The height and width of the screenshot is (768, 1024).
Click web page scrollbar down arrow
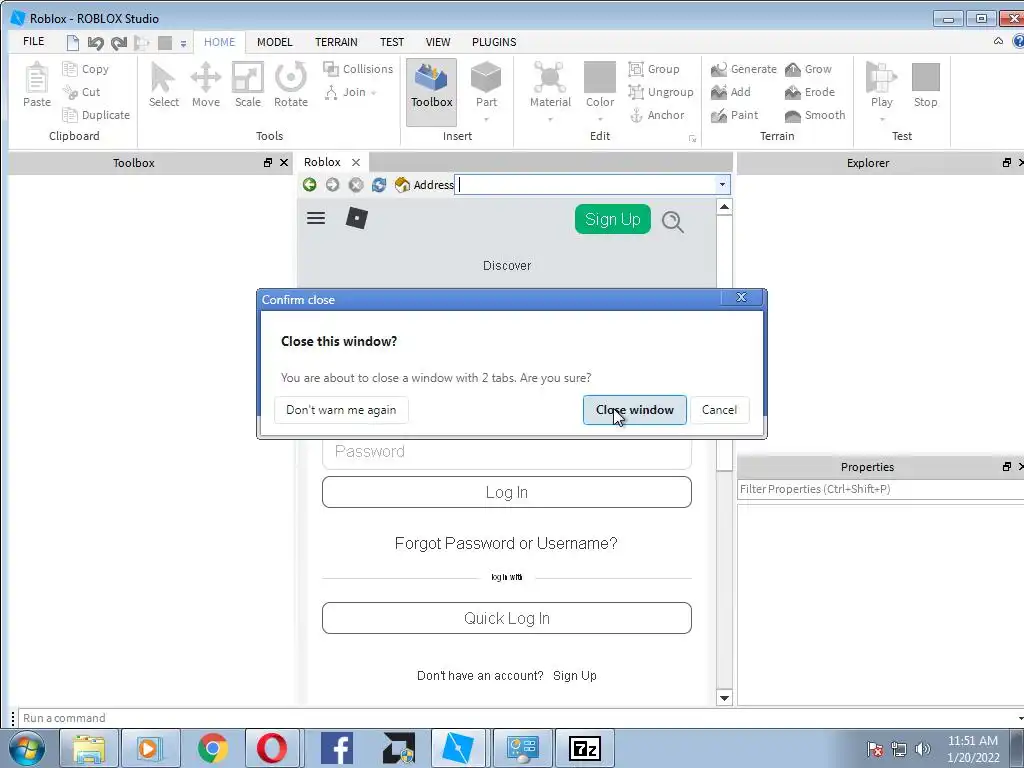(724, 697)
